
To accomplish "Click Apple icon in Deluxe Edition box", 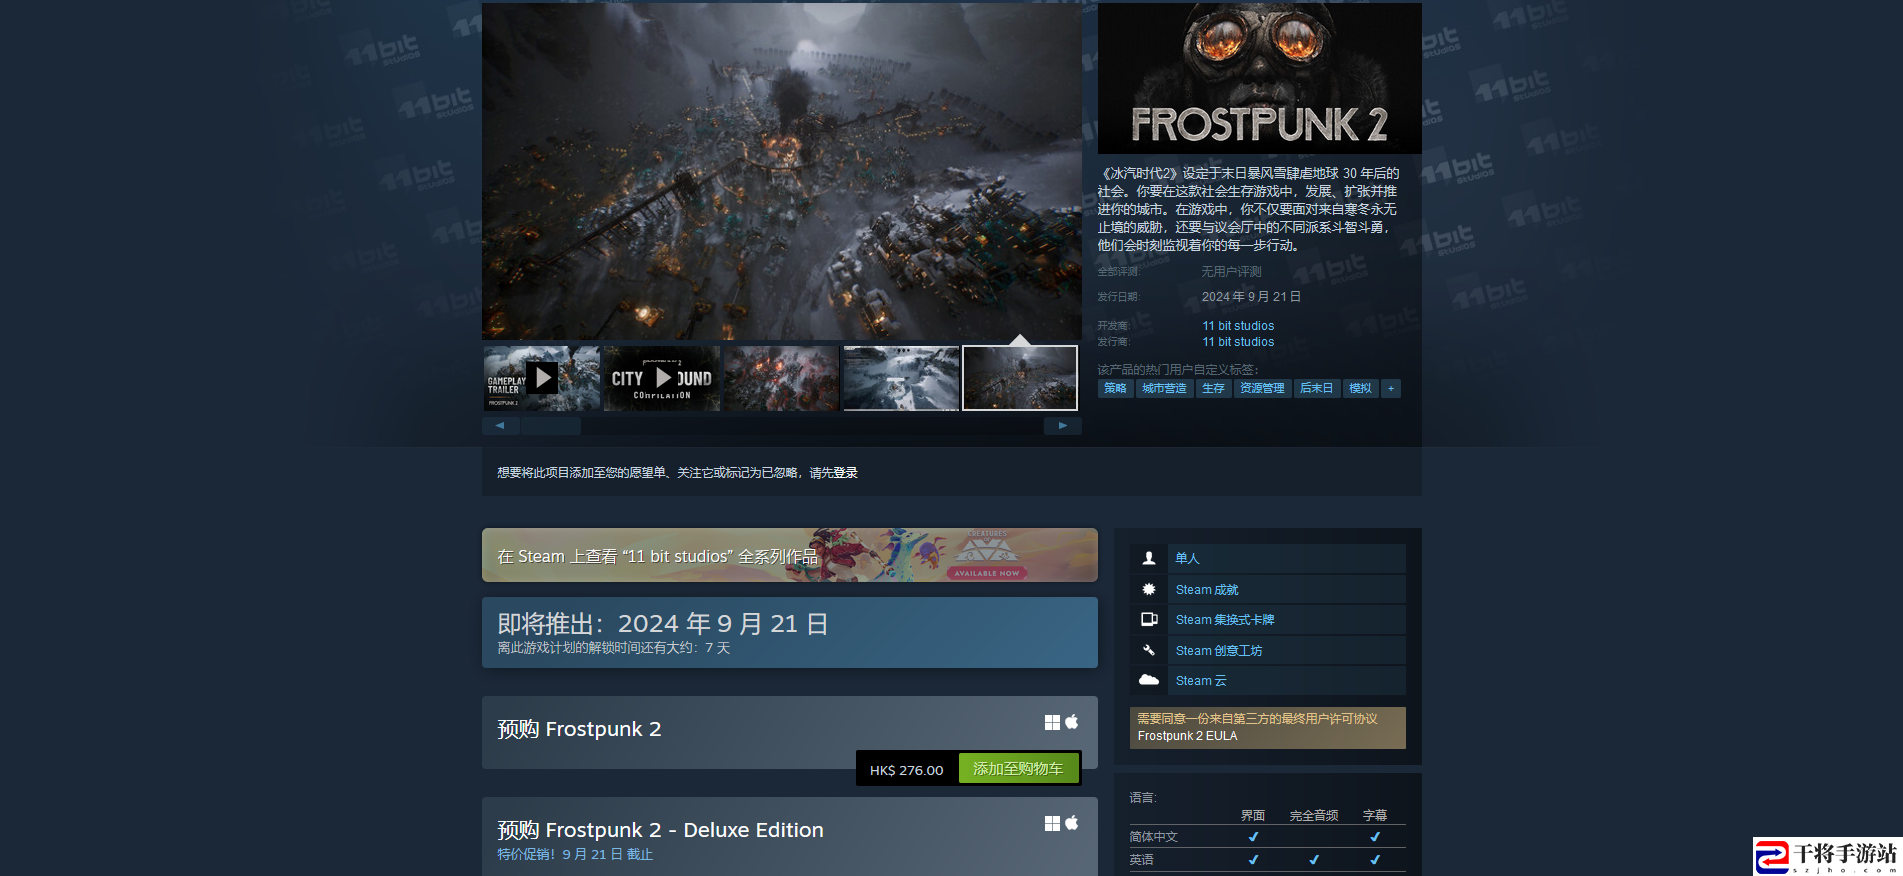I will coord(1072,823).
